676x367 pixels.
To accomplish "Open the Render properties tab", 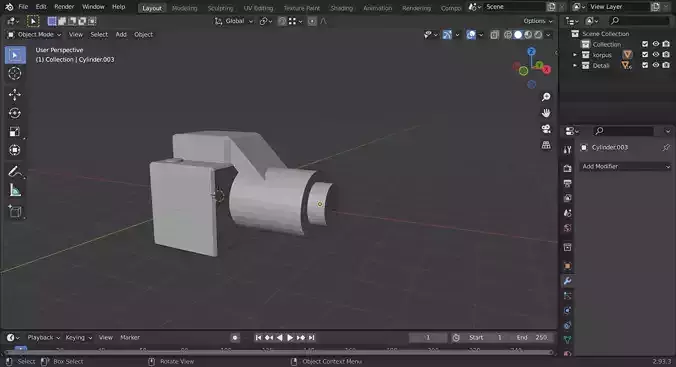I will pyautogui.click(x=567, y=169).
